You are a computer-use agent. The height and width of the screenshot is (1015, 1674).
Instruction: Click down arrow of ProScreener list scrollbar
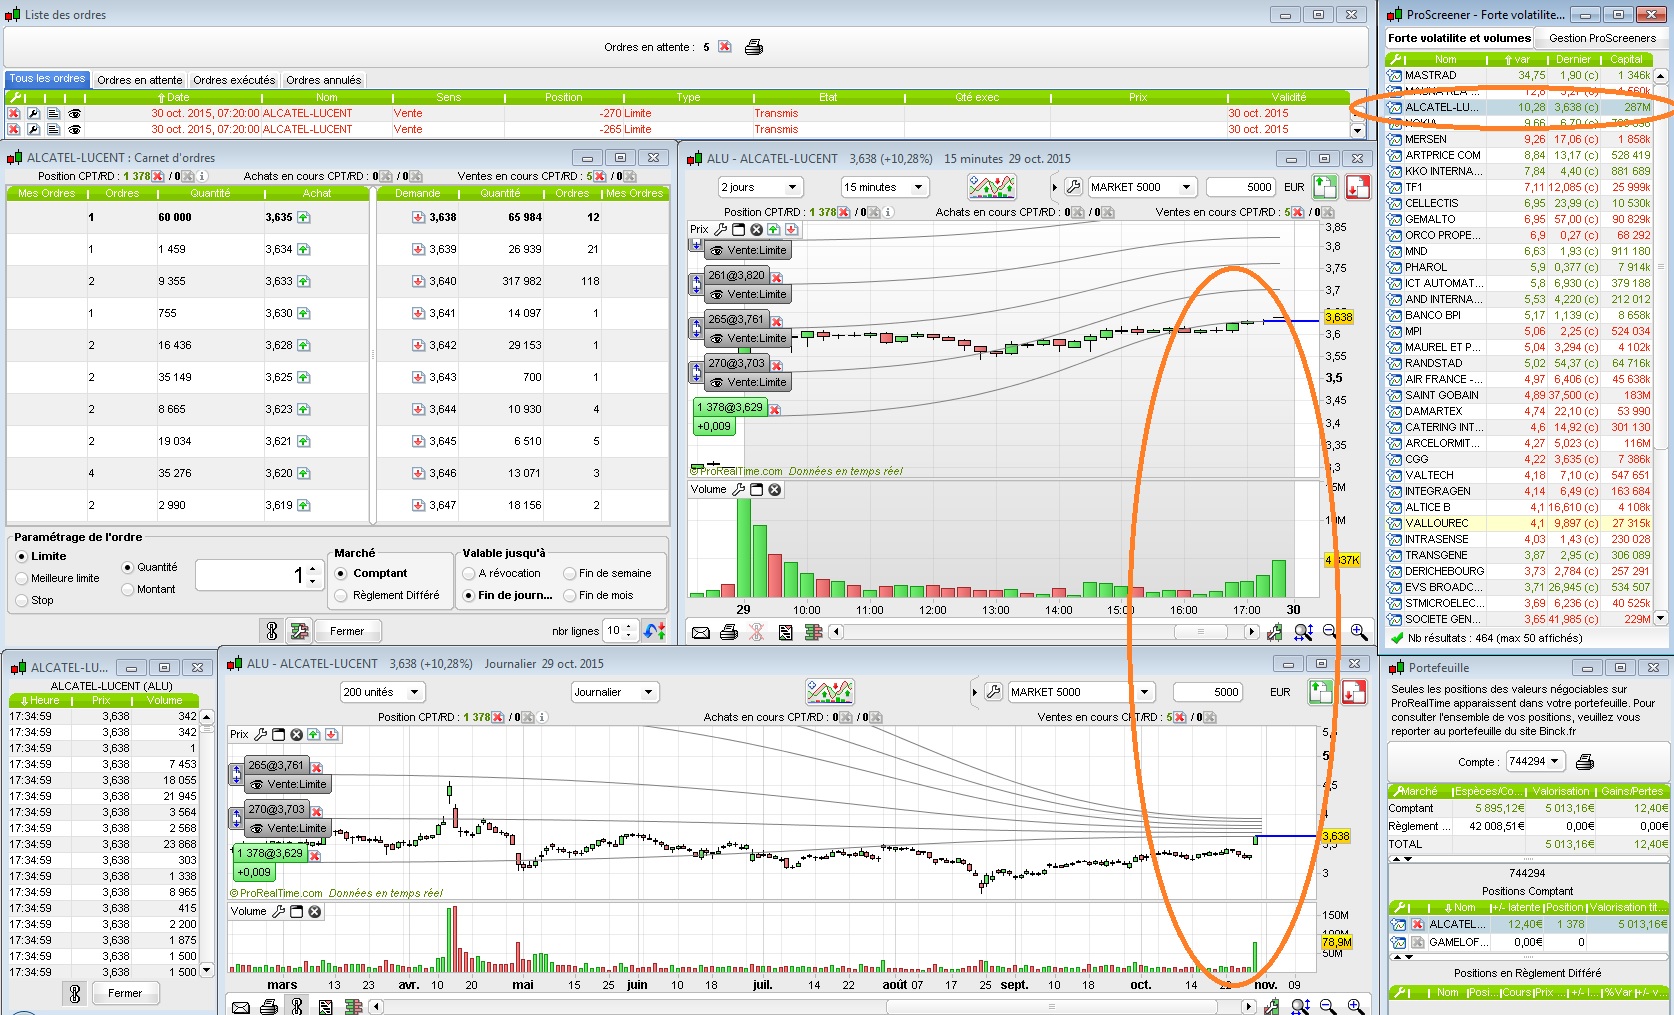tap(1661, 618)
